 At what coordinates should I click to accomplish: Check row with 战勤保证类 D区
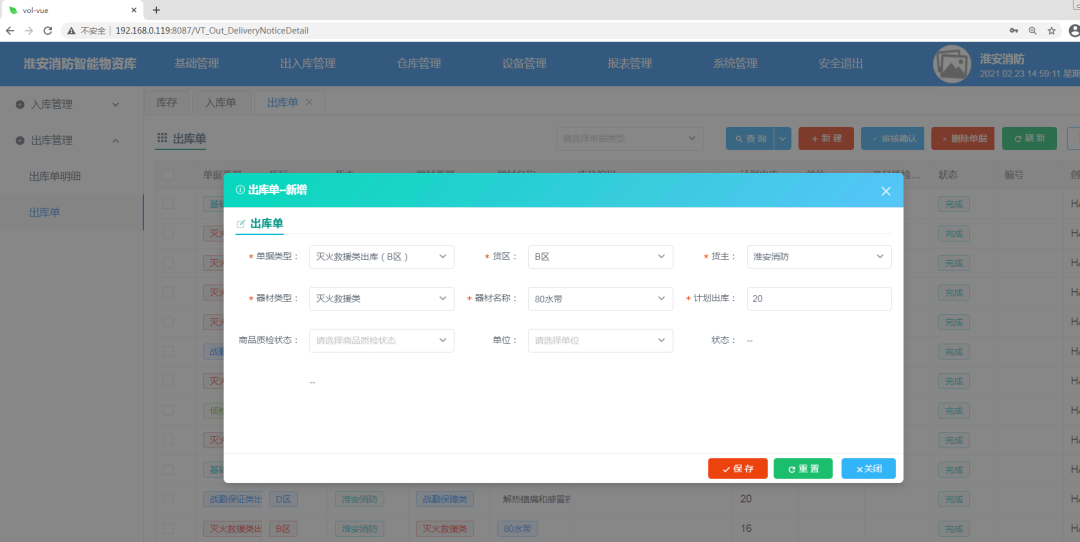[x=168, y=499]
